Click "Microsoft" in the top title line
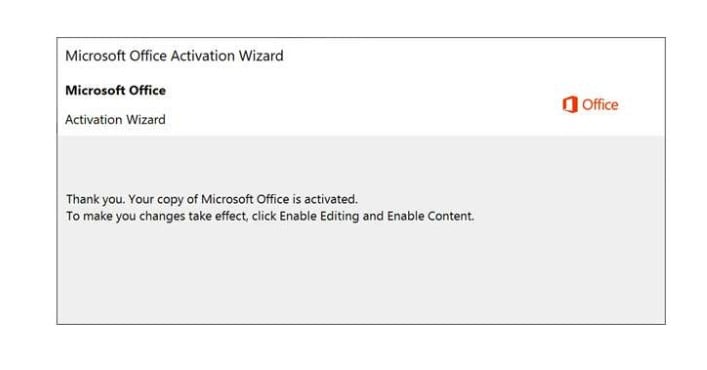The width and height of the screenshot is (707, 370). pyautogui.click(x=96, y=56)
